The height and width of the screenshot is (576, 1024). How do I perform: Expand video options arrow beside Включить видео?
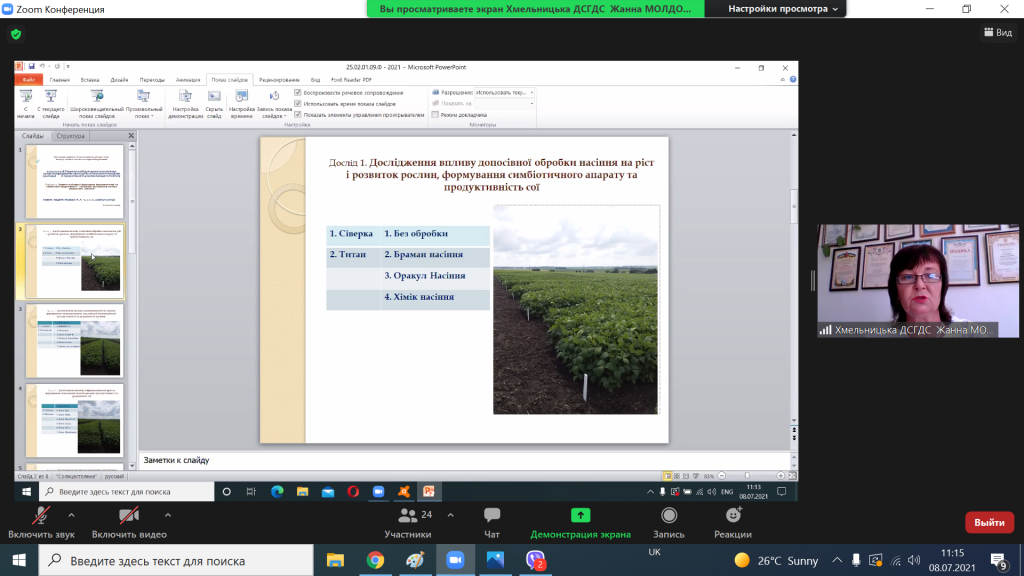pos(167,515)
